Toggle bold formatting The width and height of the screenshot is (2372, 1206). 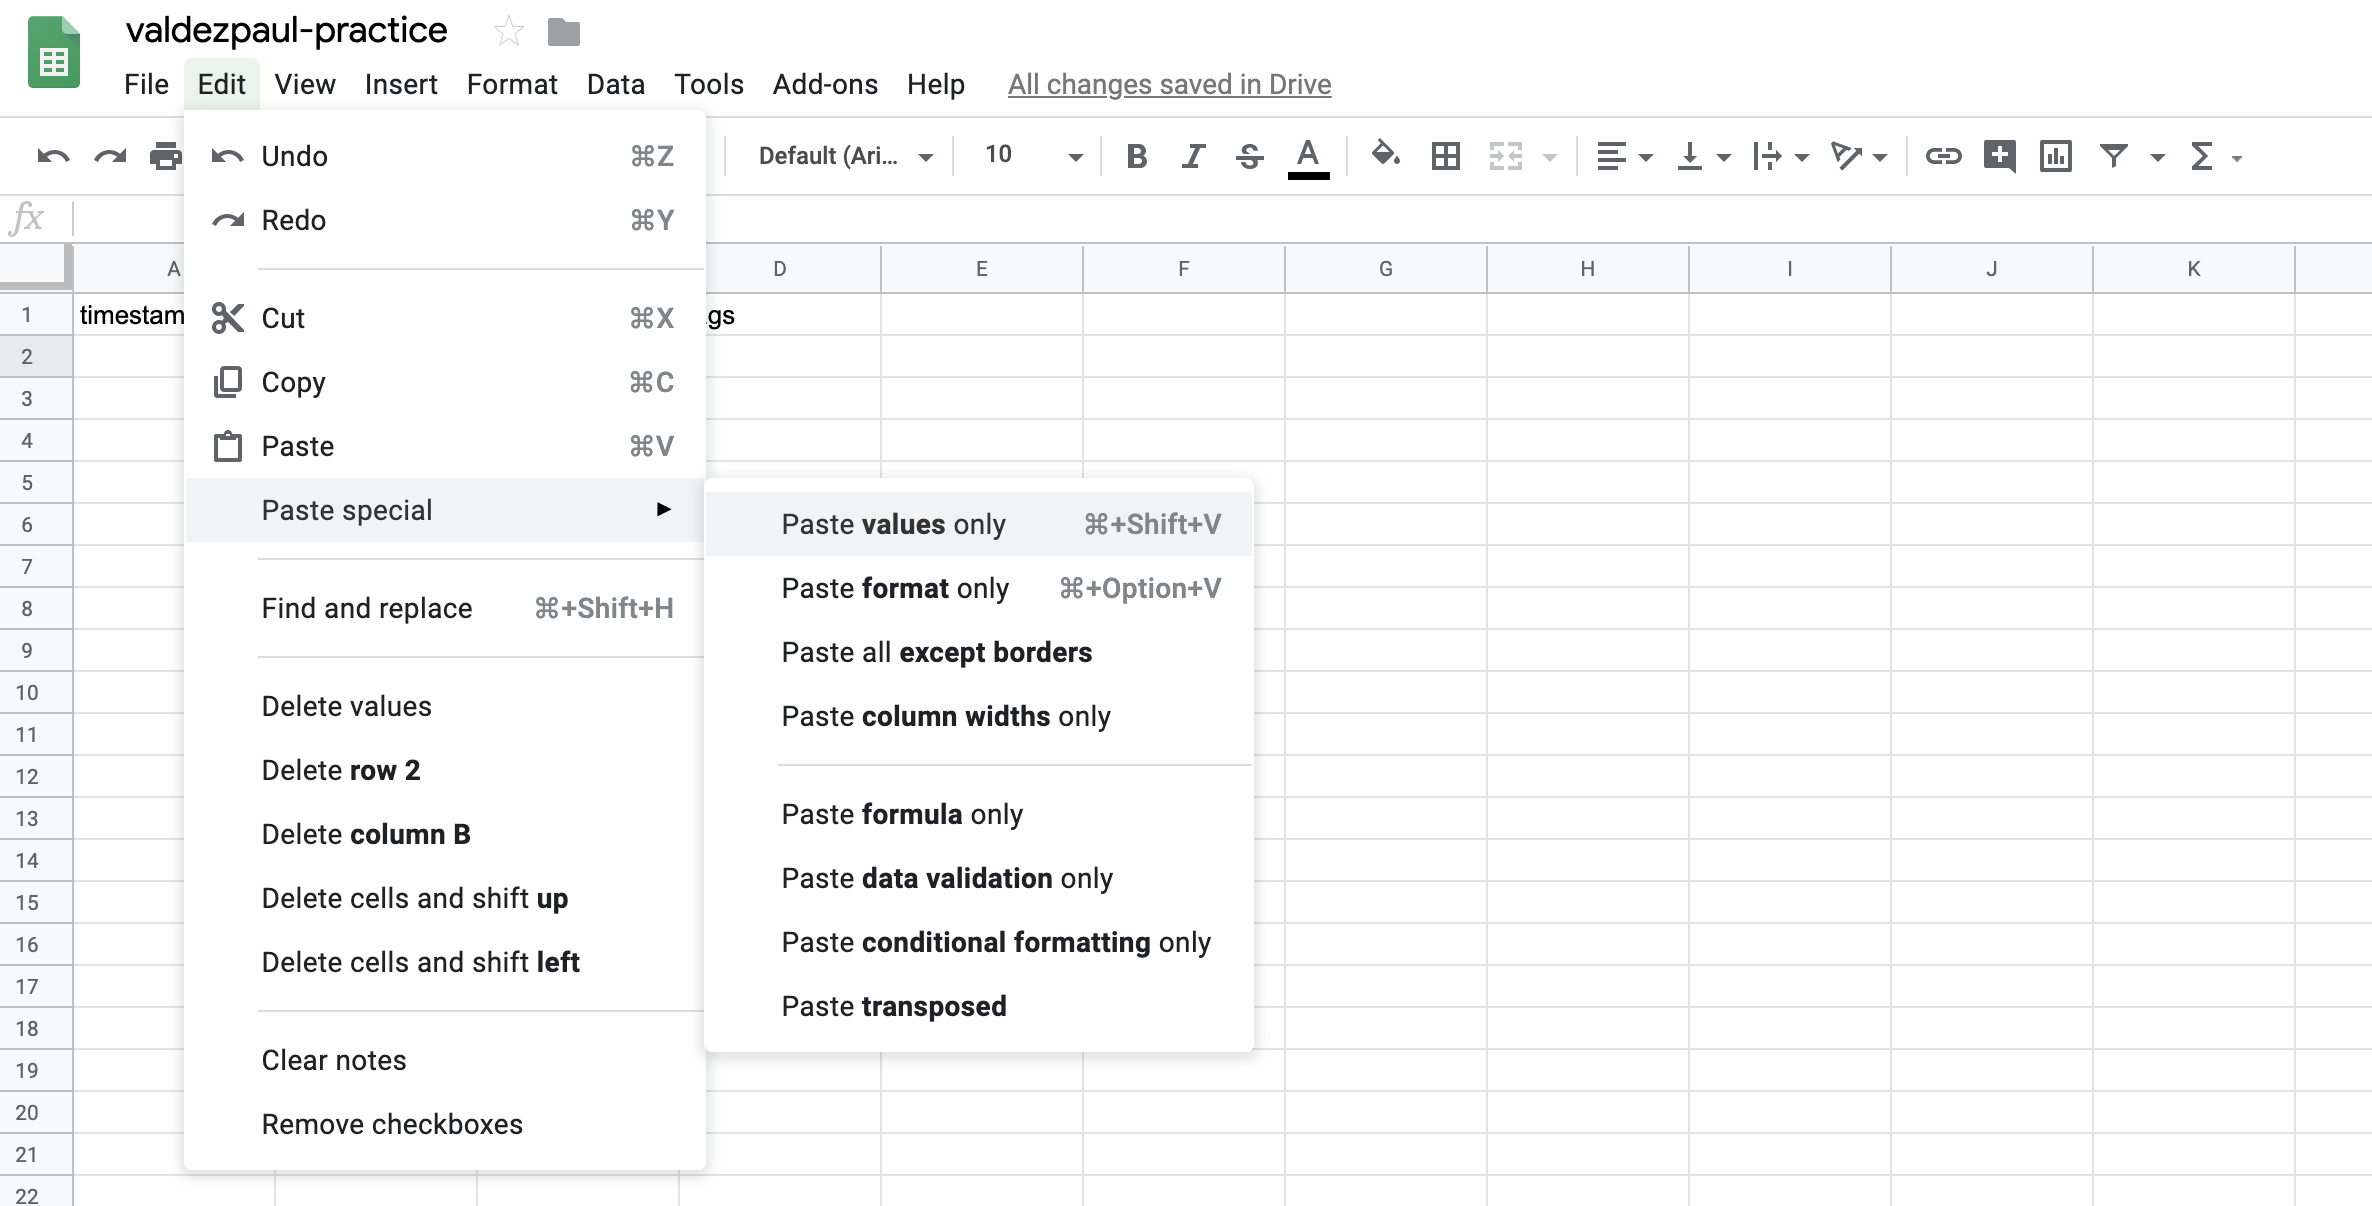coord(1136,156)
